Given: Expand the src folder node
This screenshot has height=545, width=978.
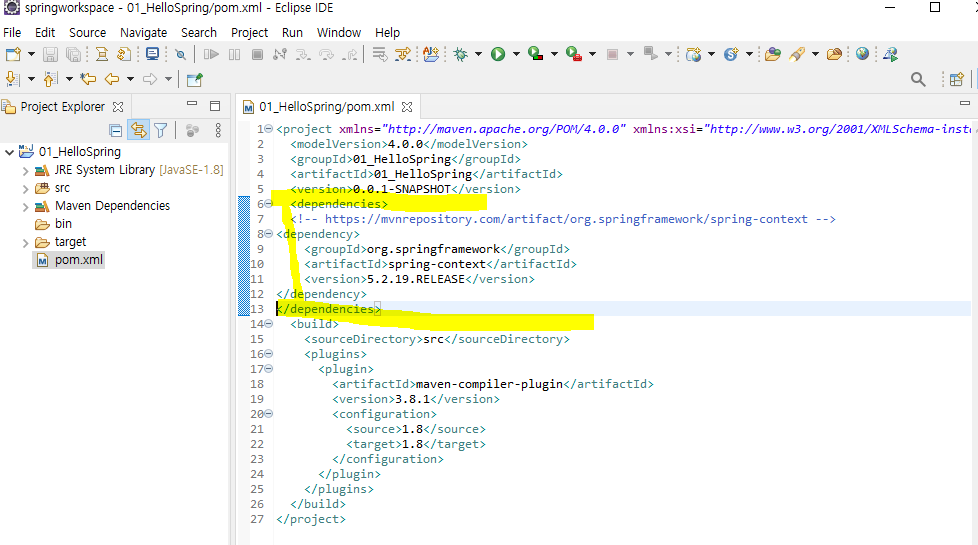Looking at the screenshot, I should pos(26,188).
